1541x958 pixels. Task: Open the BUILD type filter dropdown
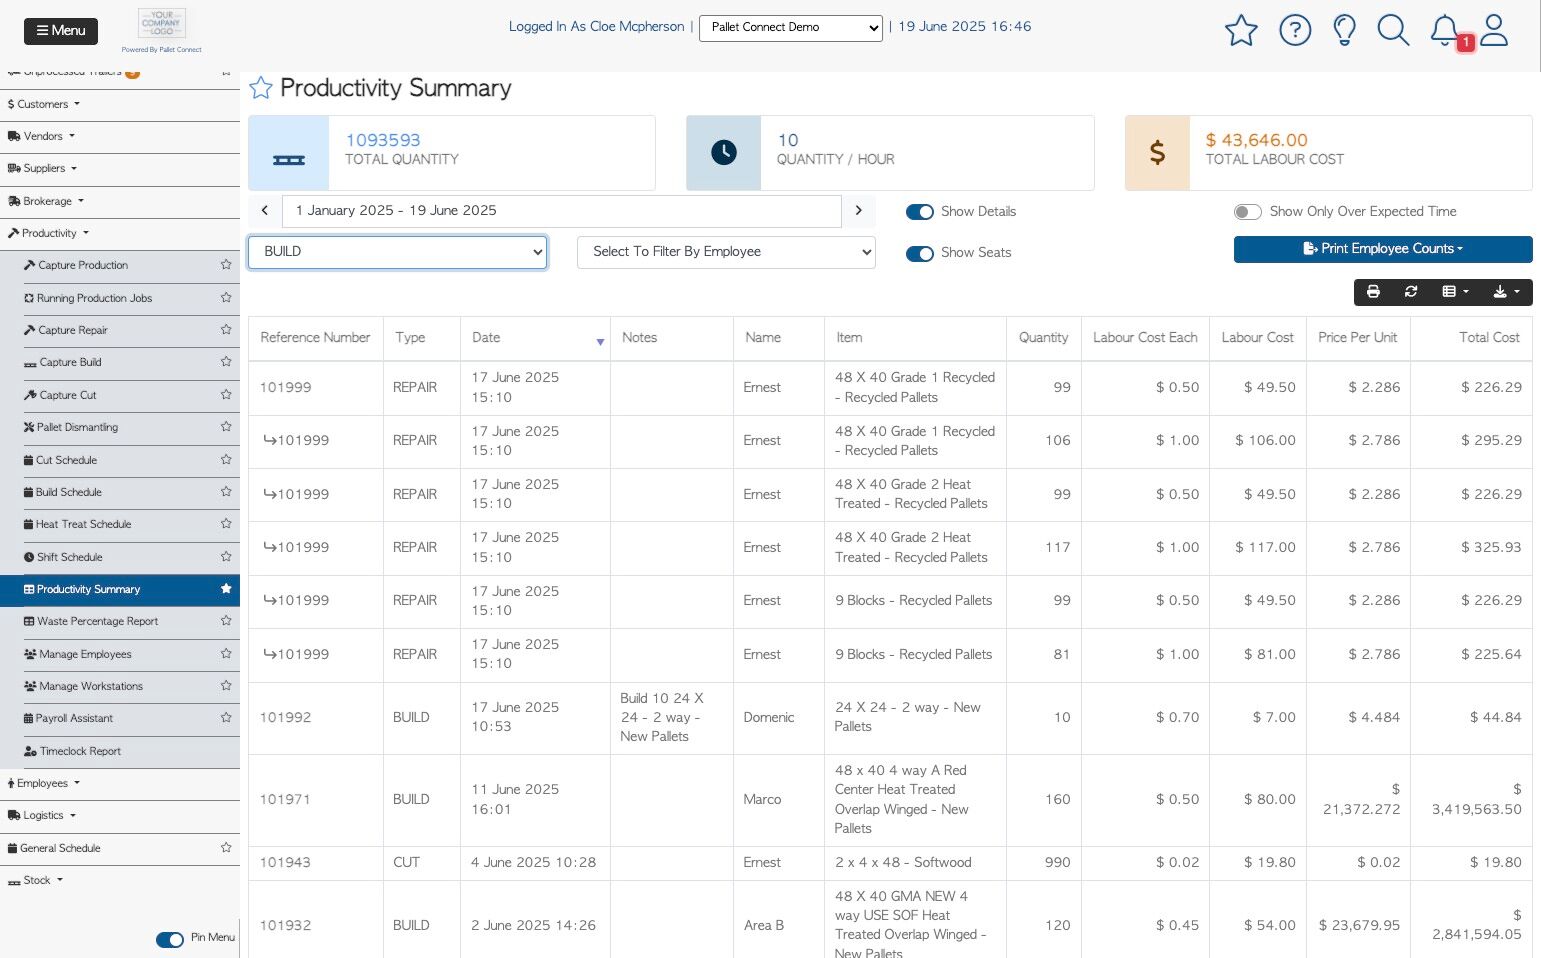[397, 252]
